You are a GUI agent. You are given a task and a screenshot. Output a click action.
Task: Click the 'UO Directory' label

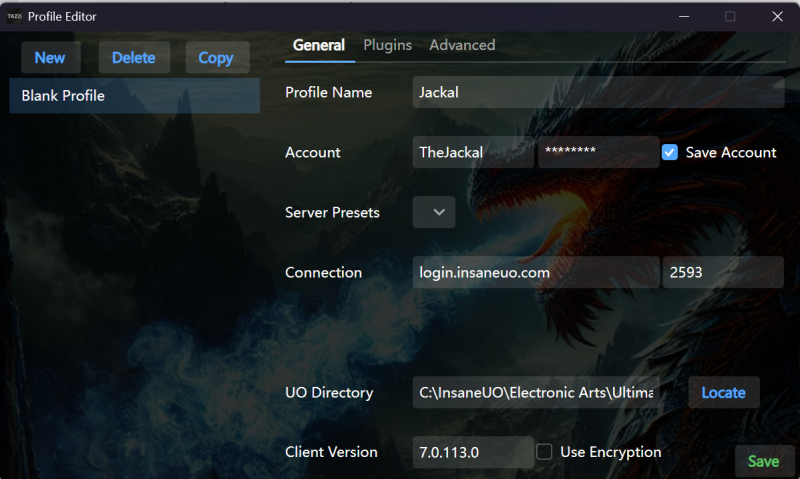[329, 393]
